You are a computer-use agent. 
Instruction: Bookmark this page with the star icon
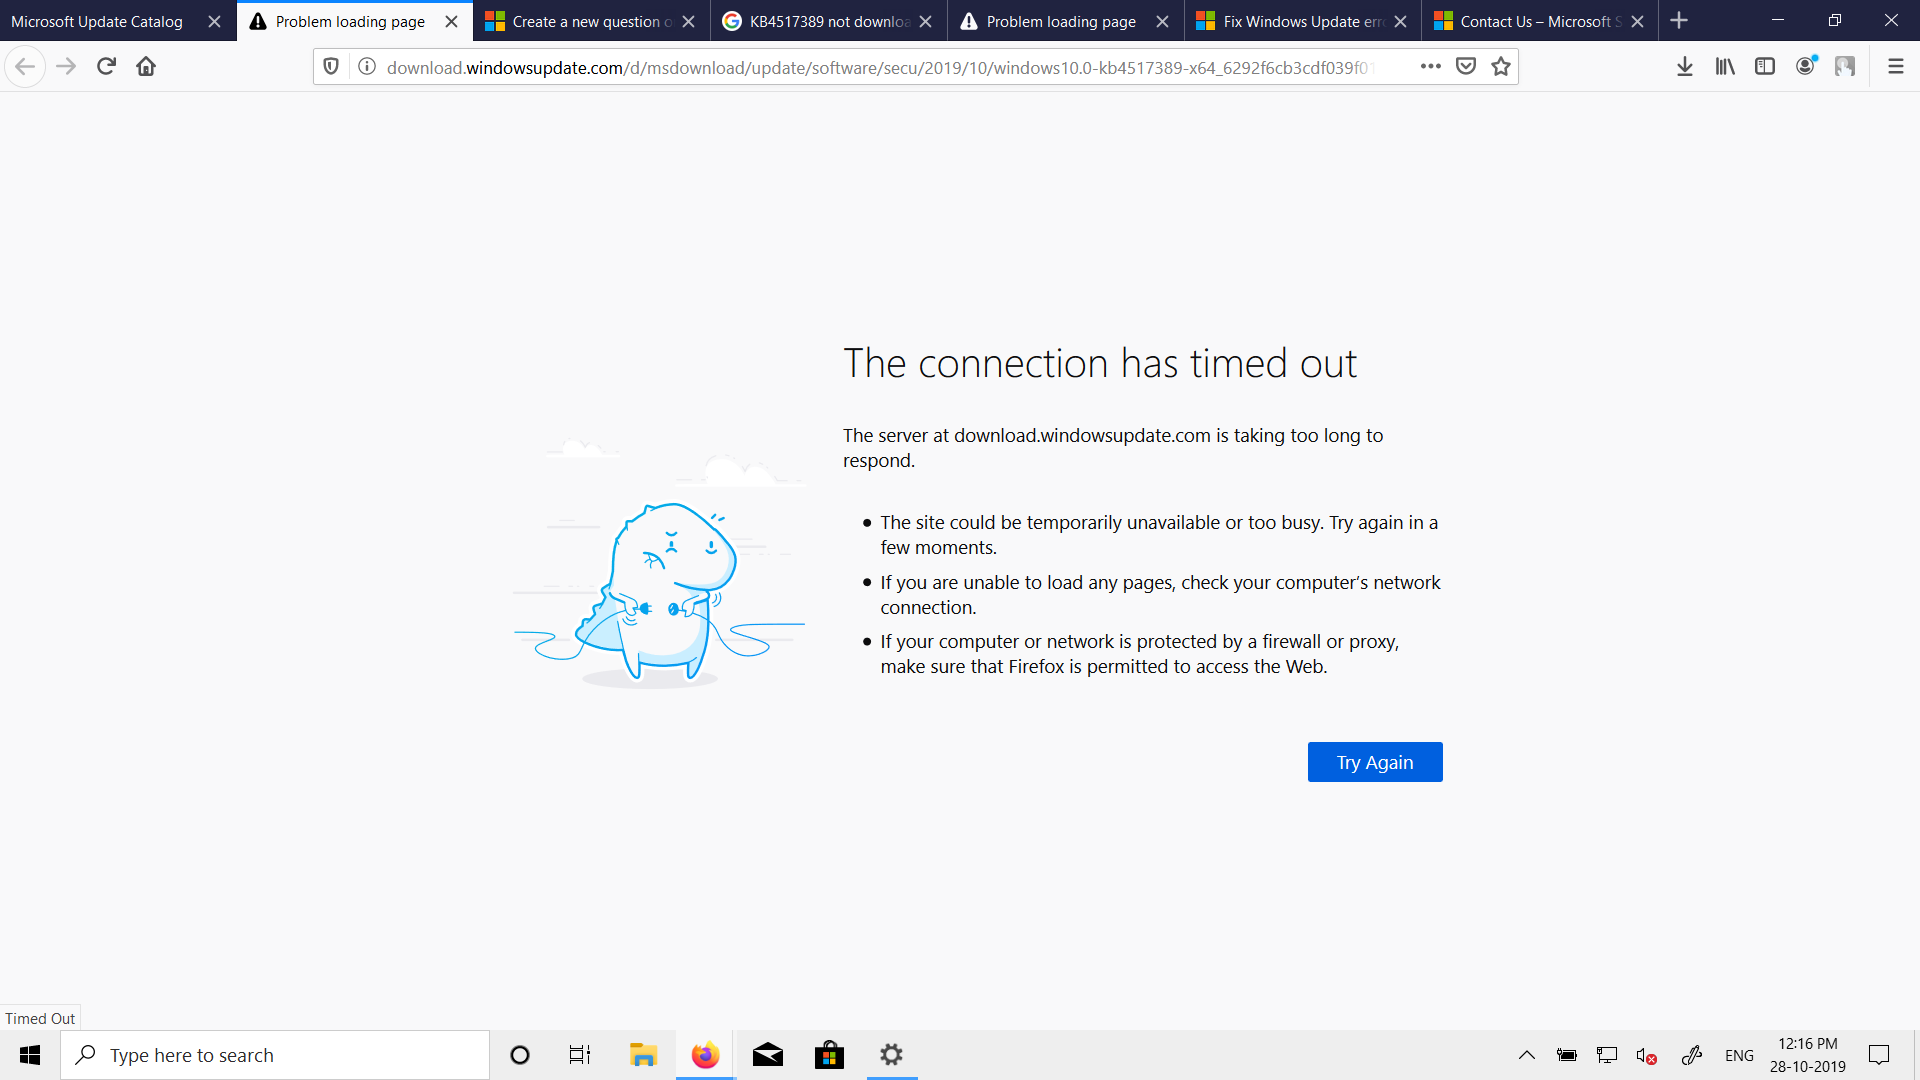1501,67
